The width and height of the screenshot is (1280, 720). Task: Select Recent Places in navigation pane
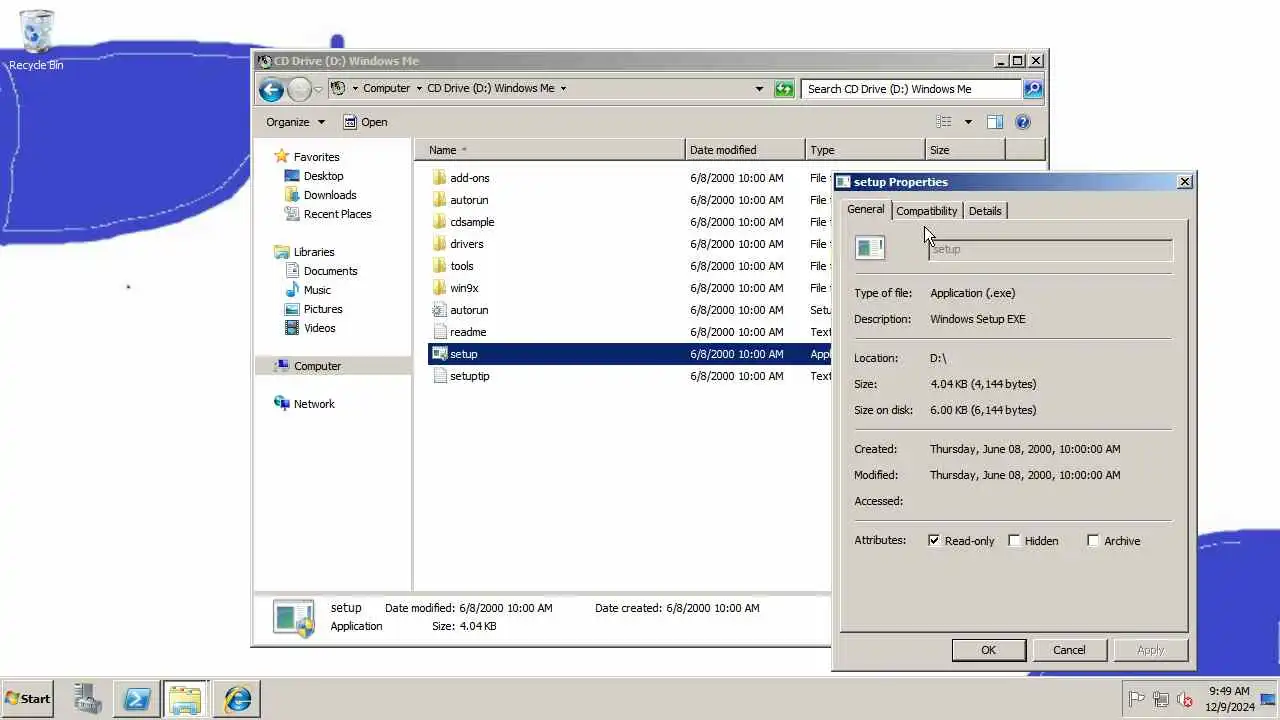pyautogui.click(x=337, y=214)
